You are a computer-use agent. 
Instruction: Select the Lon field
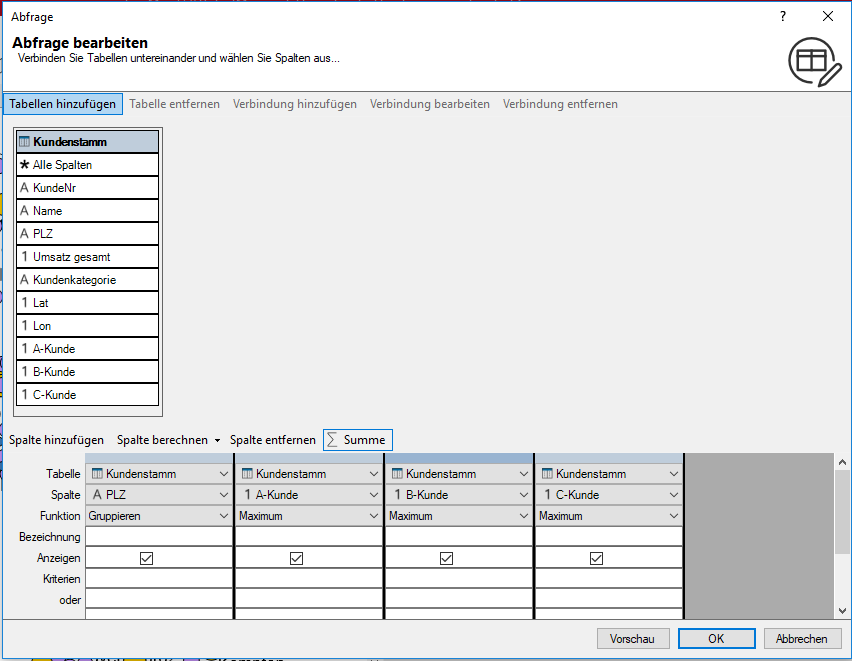coord(87,326)
